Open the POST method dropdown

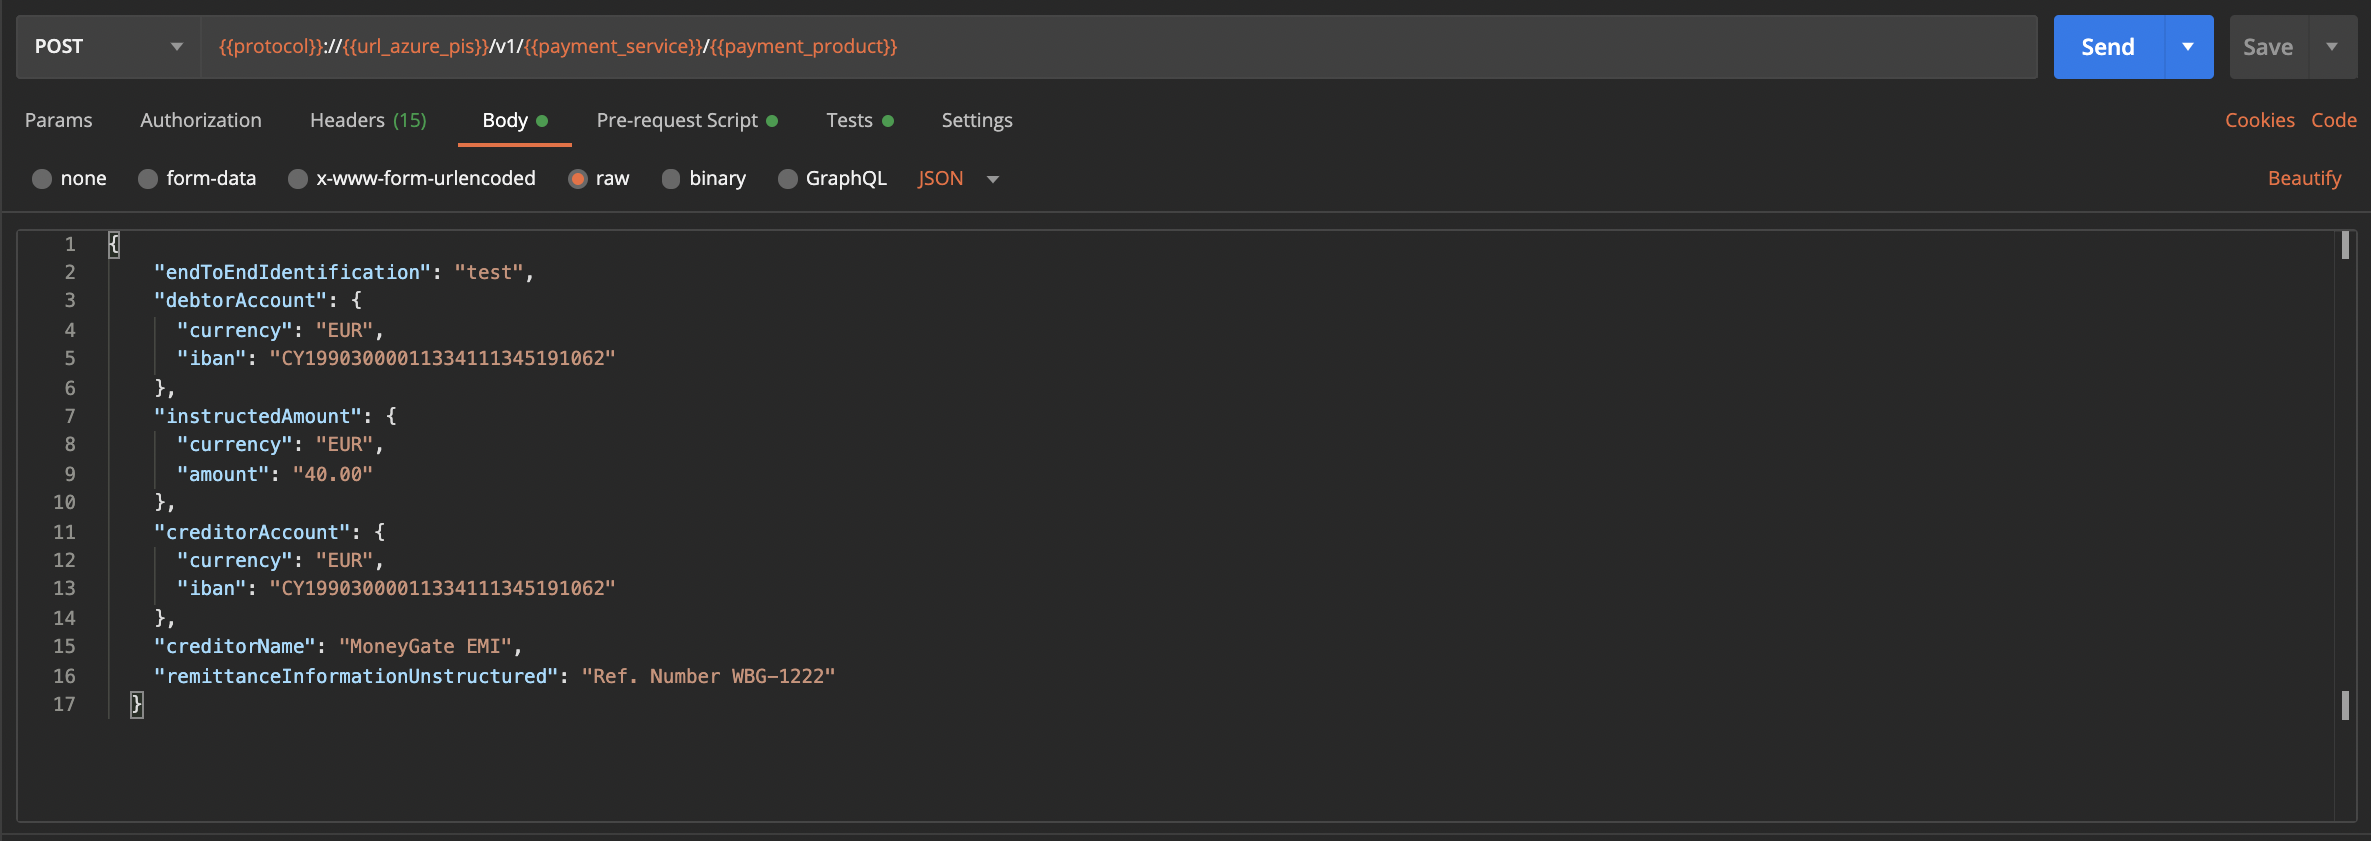coord(108,47)
